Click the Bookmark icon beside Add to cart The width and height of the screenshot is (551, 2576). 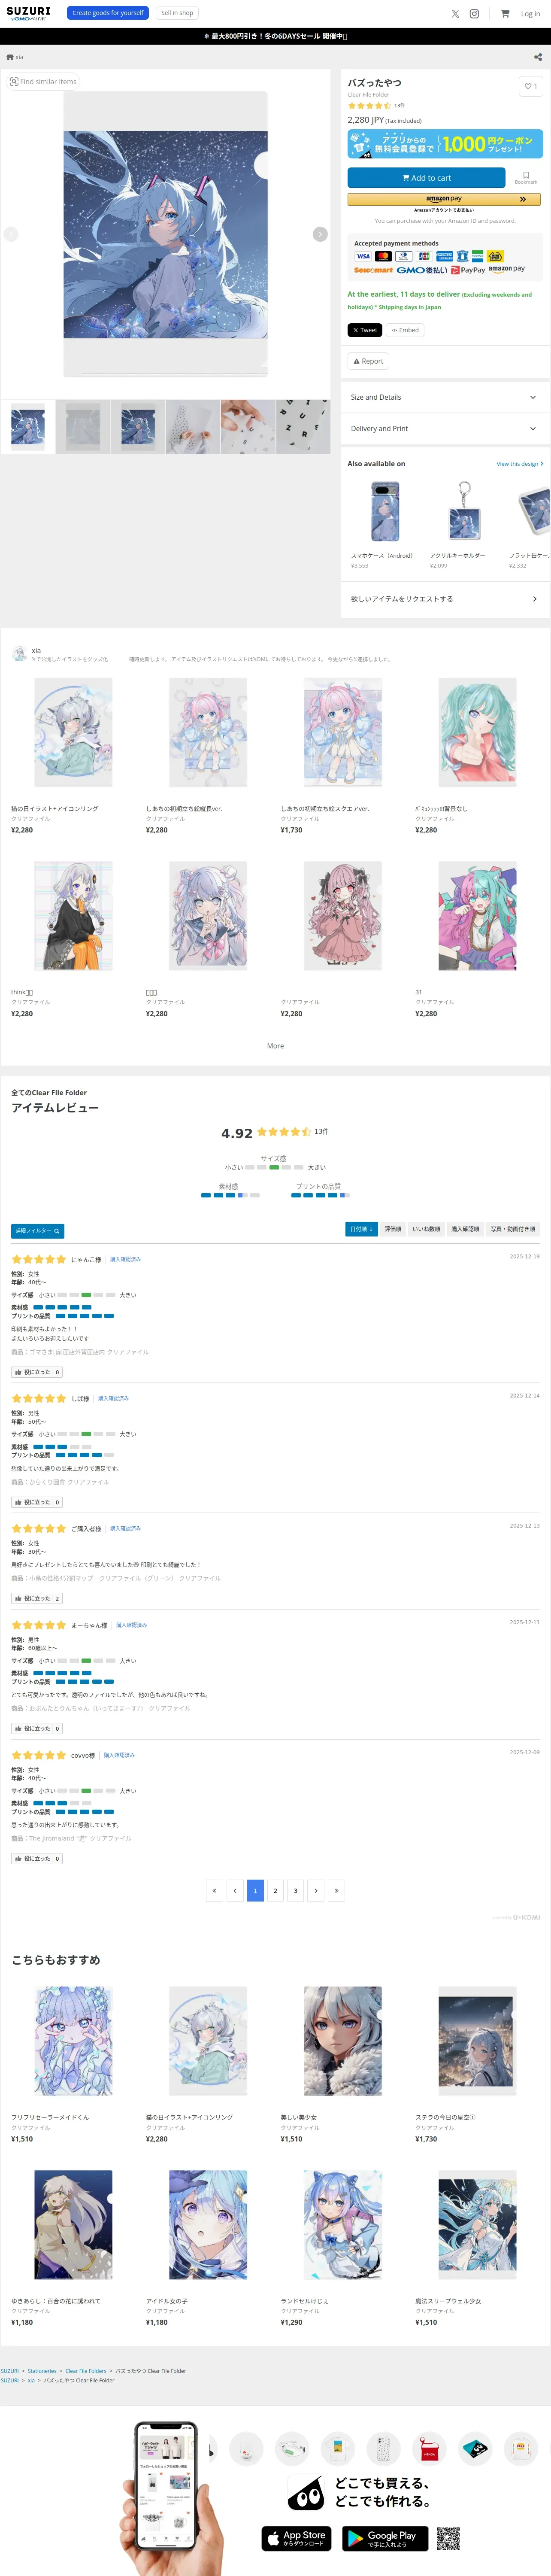pyautogui.click(x=526, y=177)
